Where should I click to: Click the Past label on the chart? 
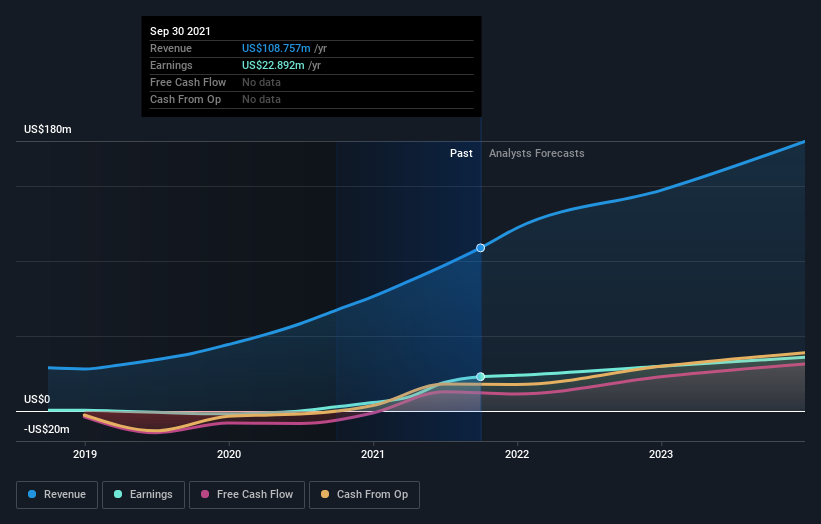[x=461, y=153]
